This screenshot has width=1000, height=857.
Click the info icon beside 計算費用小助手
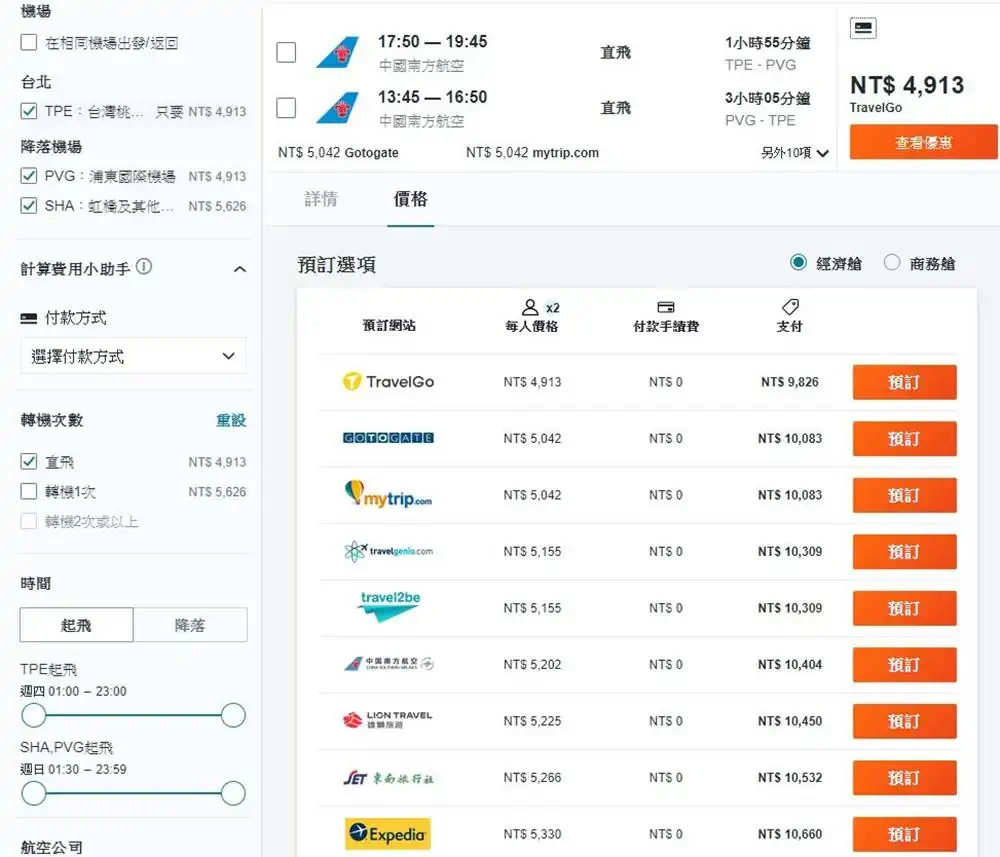[x=145, y=267]
